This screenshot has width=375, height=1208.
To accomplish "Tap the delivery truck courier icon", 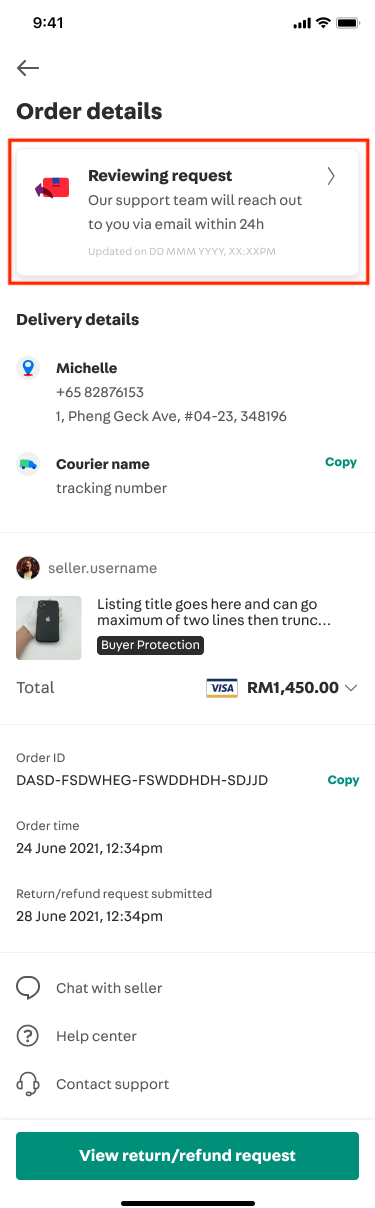I will [28, 464].
